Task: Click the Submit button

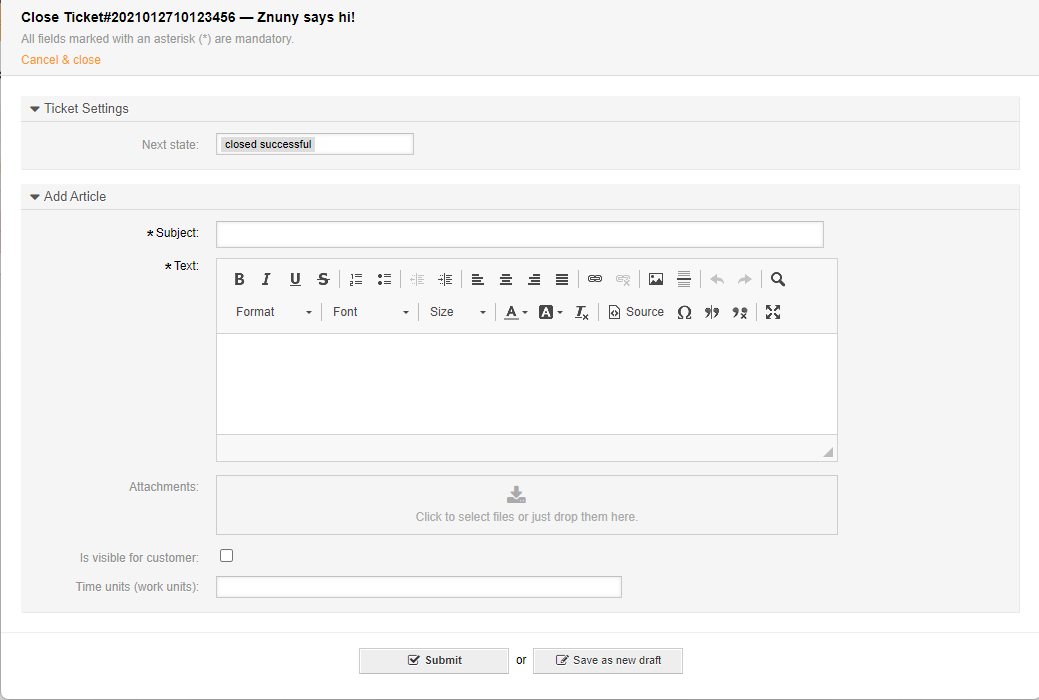Action: [434, 660]
